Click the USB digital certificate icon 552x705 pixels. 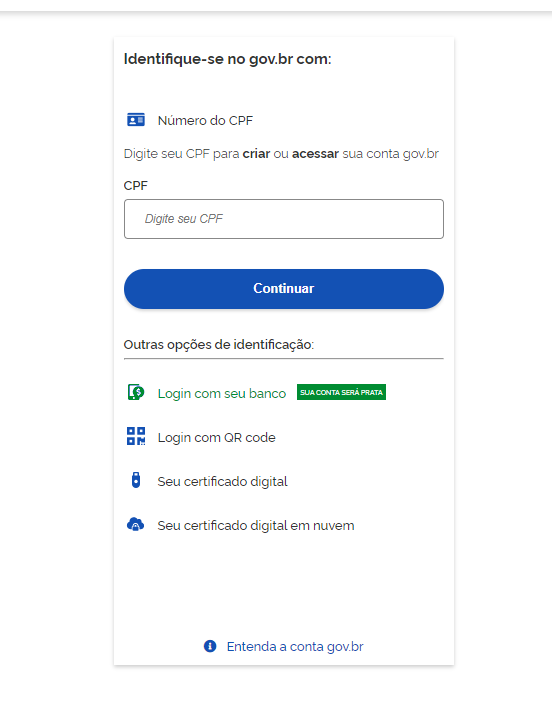136,480
